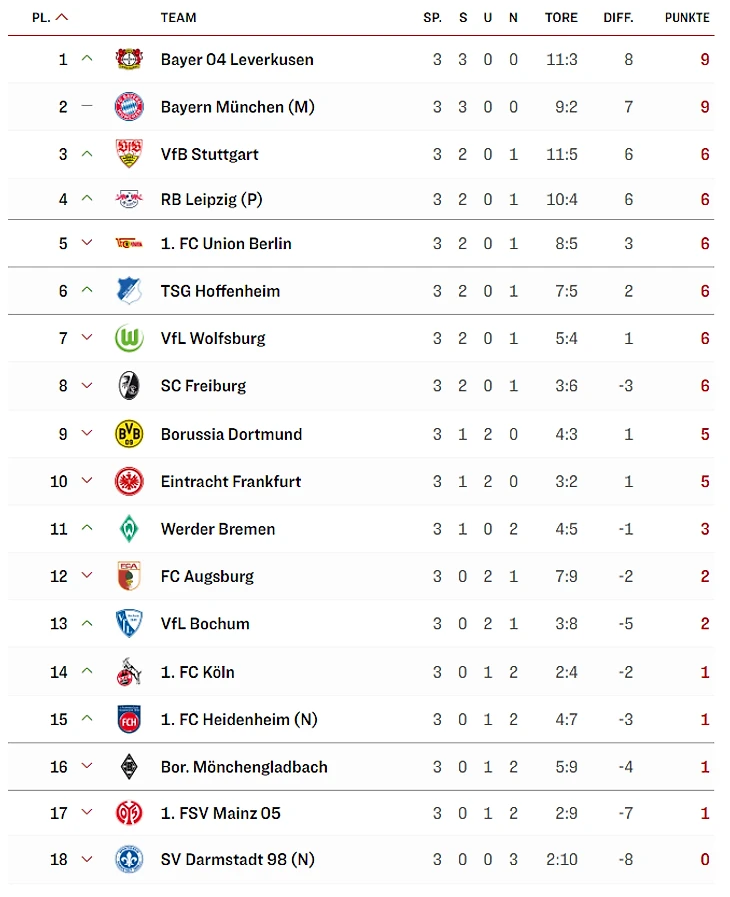Viewport: 730px width, 897px height.
Task: Click the Bayern München club logo
Action: tap(128, 106)
